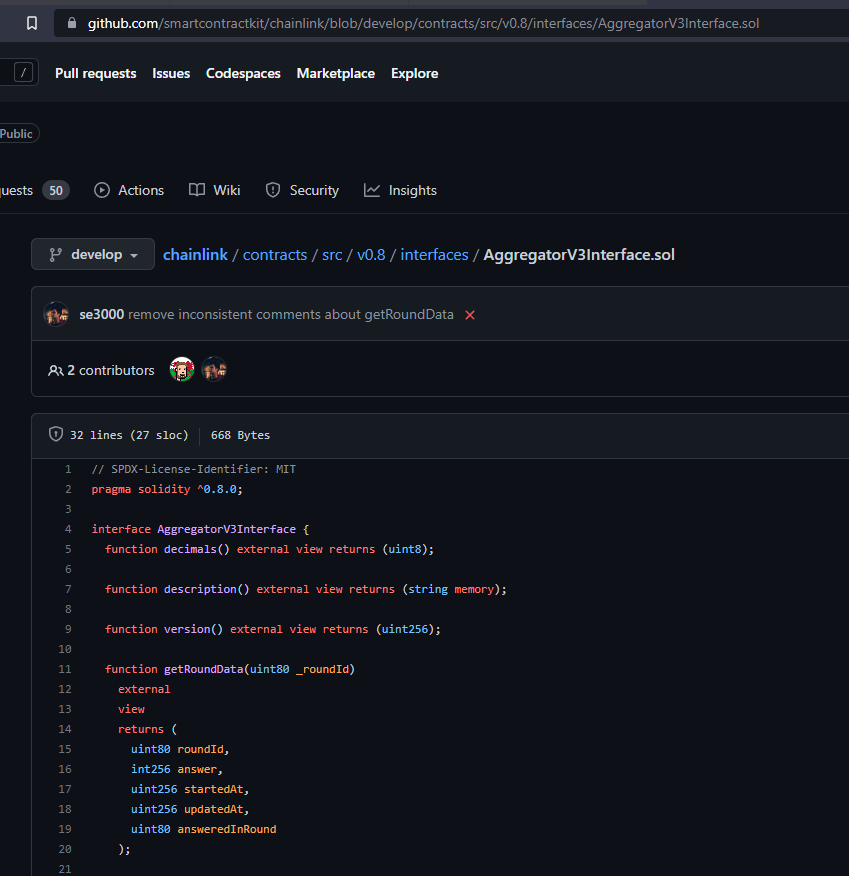Go to chainlink root in breadcrumb
The height and width of the screenshot is (876, 849).
195,255
